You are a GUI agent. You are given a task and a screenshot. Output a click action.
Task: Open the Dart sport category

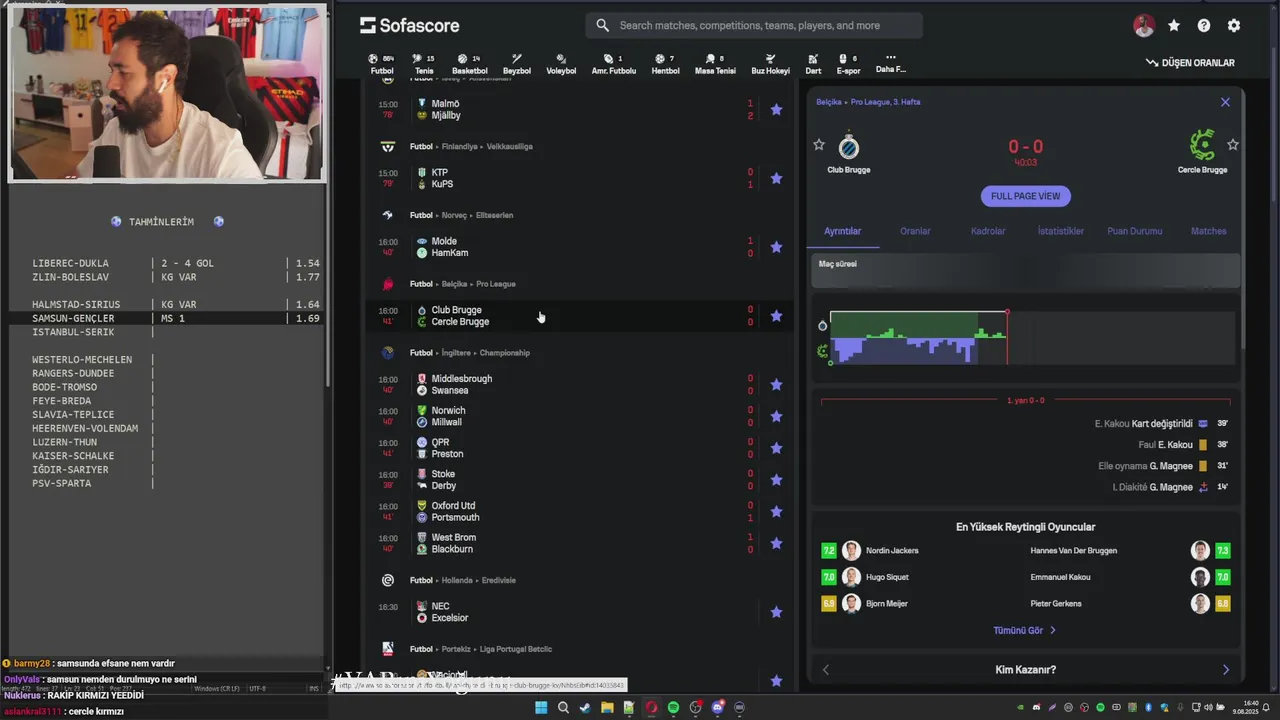tap(813, 64)
